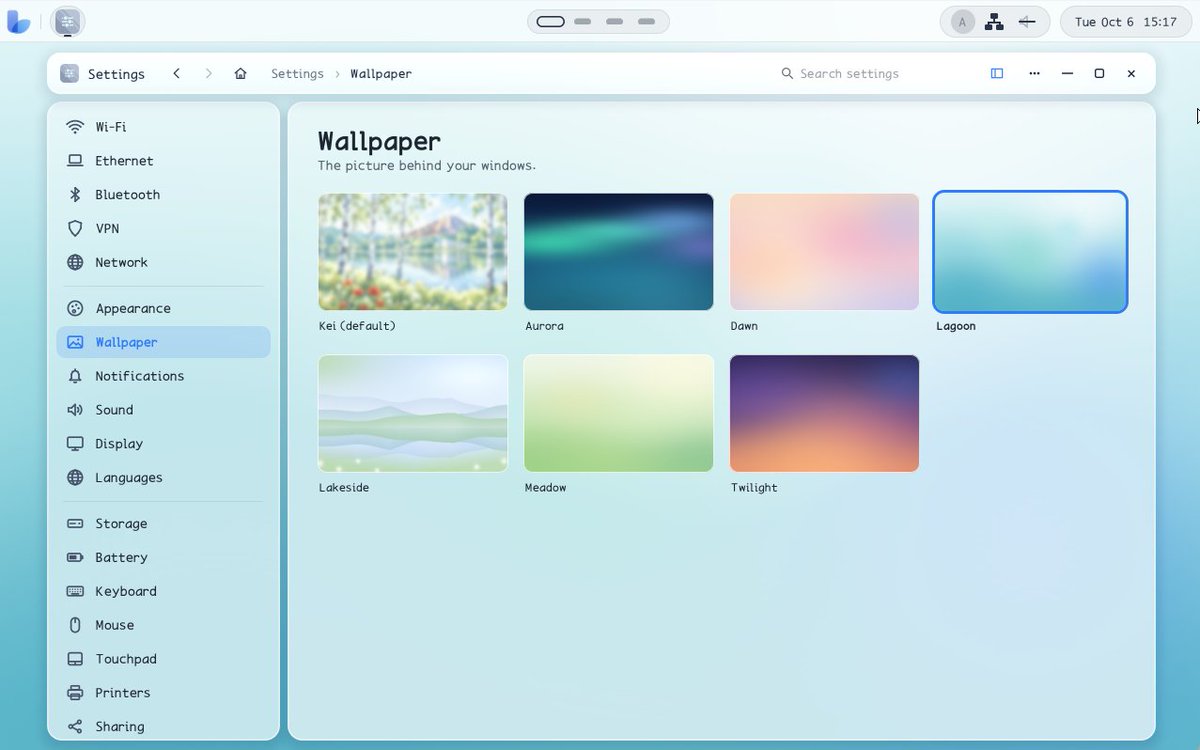Go forward with the right arrow
The height and width of the screenshot is (750, 1200).
point(208,74)
